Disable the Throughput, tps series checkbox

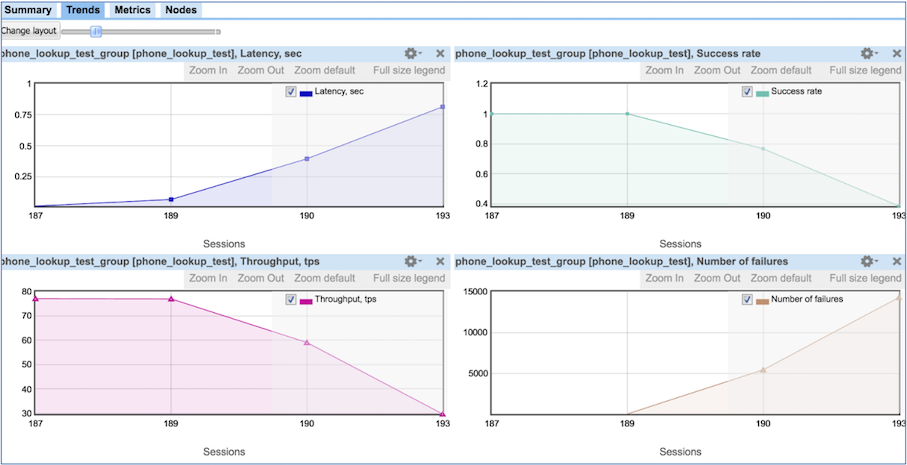[x=291, y=300]
